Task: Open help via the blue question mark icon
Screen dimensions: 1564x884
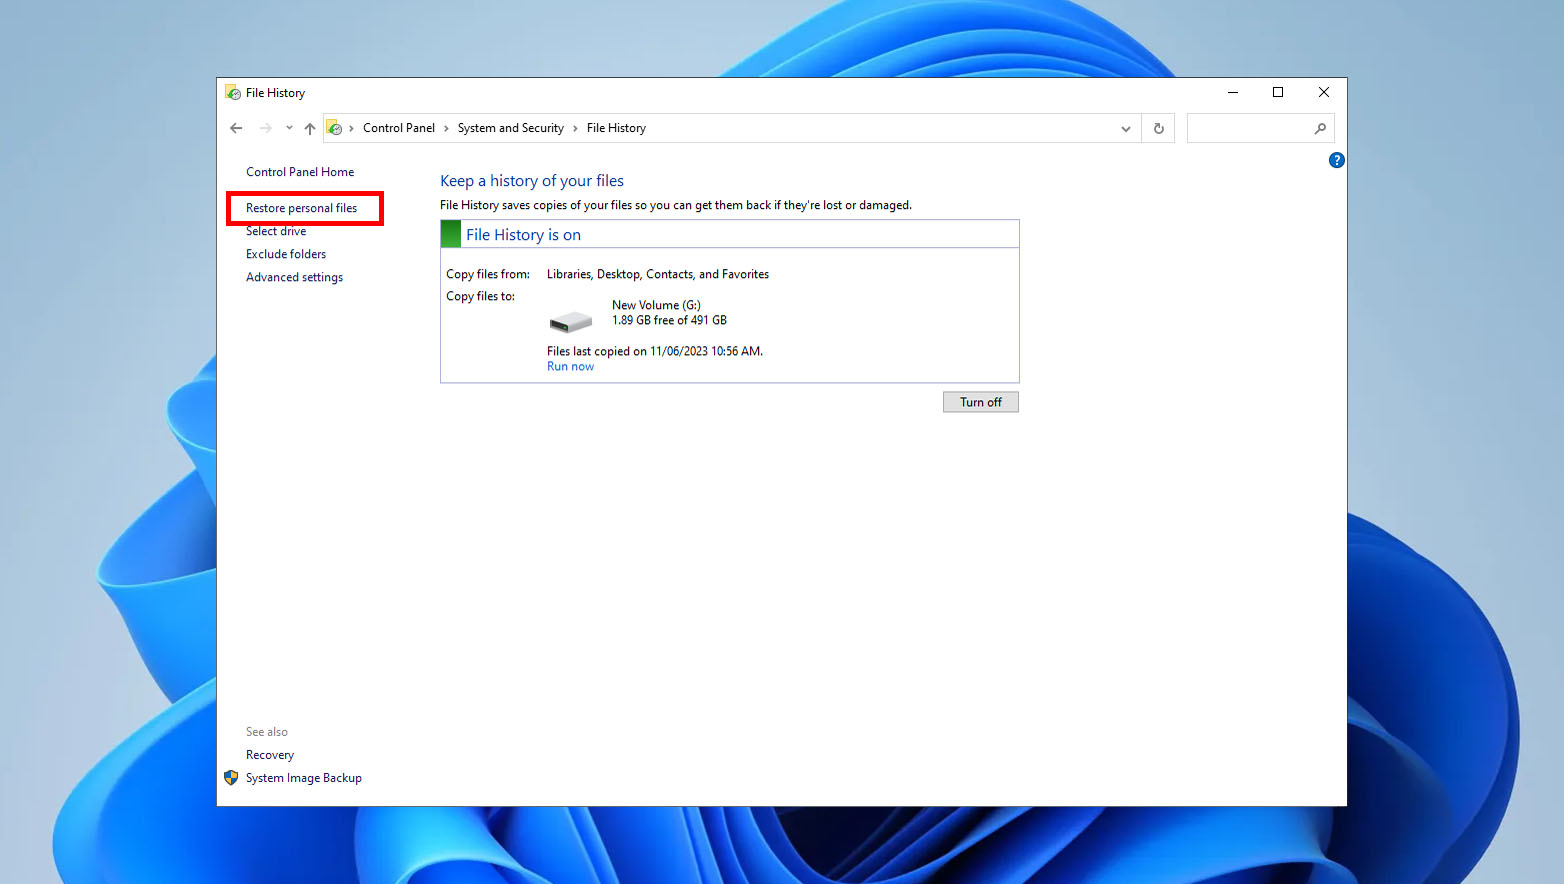Action: 1336,160
